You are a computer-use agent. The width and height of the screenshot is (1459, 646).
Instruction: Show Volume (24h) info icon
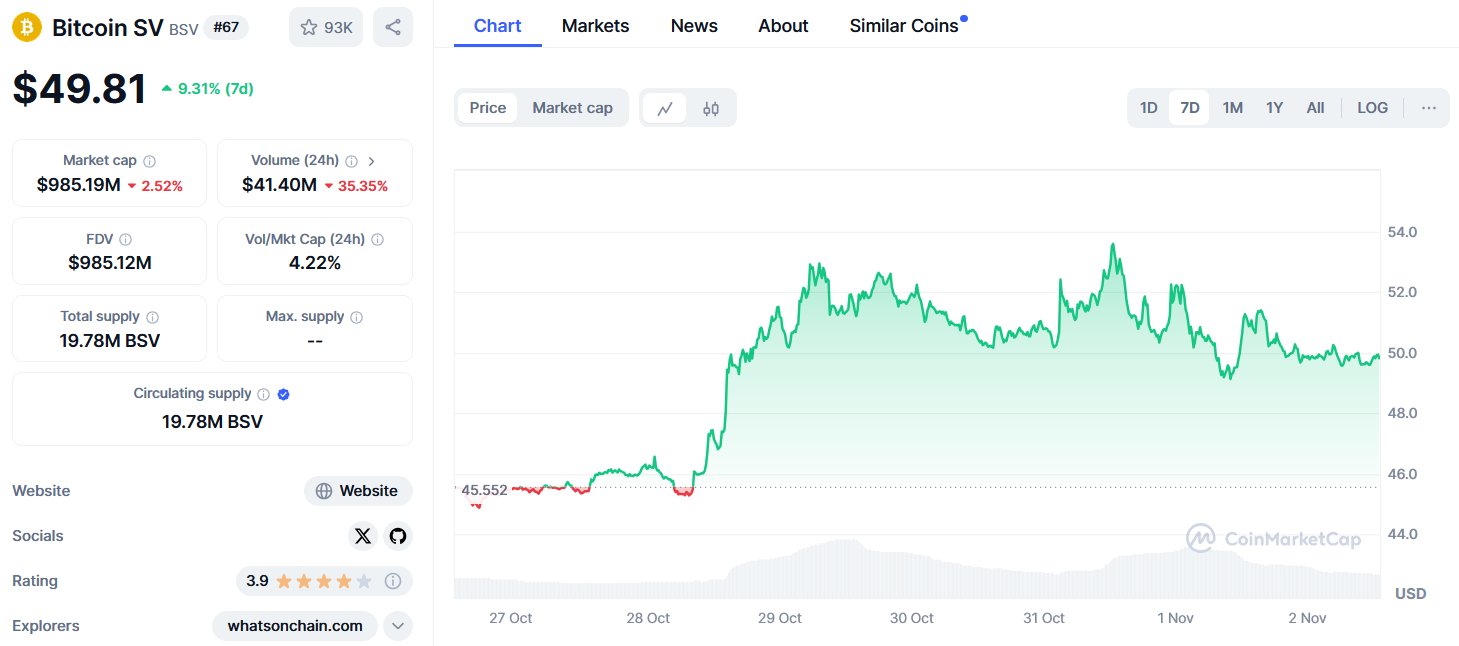351,161
